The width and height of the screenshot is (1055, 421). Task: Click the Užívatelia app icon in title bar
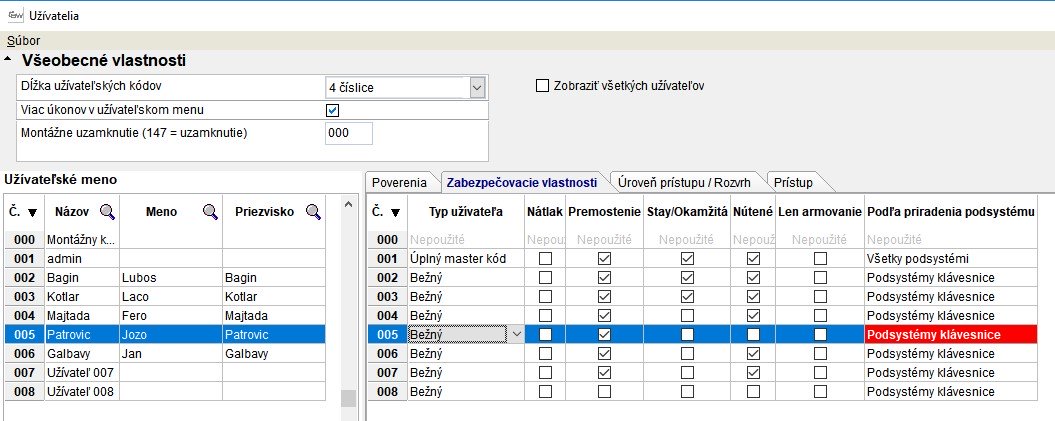coord(16,16)
